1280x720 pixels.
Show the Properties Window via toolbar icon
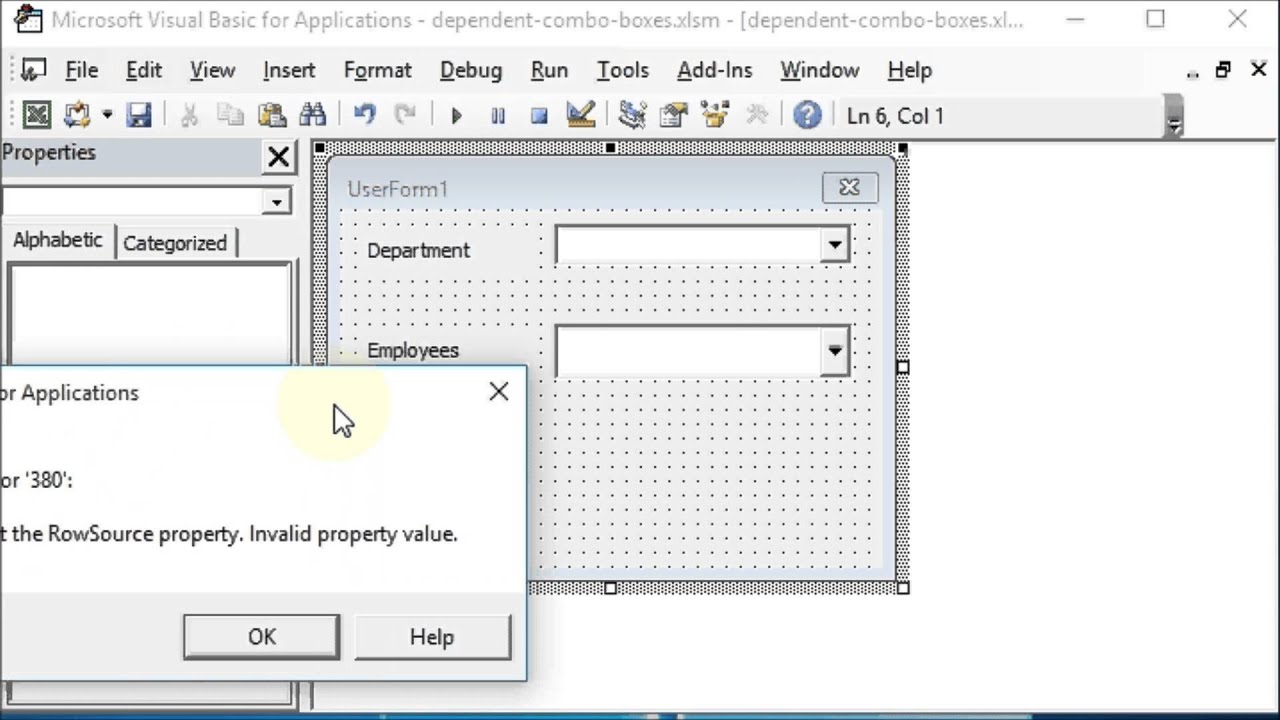tap(673, 115)
